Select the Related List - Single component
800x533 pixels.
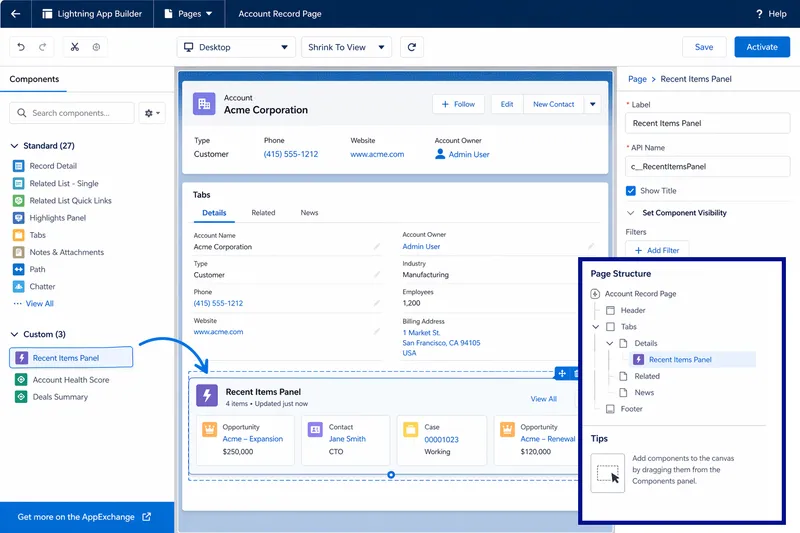[x=56, y=183]
